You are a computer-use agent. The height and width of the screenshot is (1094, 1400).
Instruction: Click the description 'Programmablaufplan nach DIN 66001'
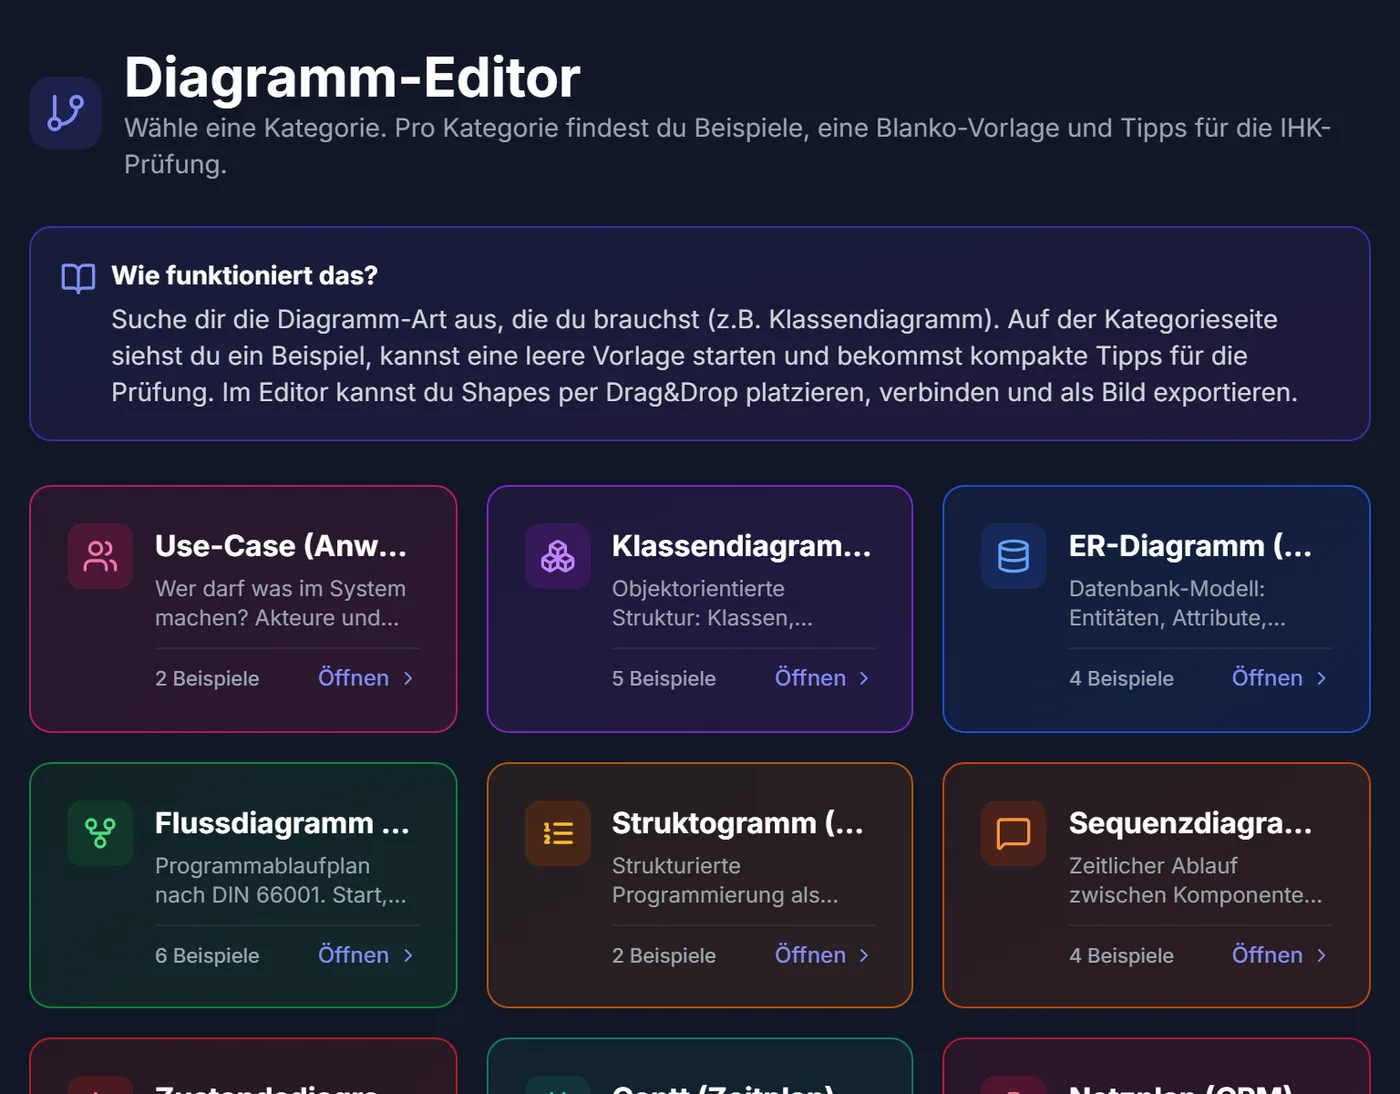[x=280, y=880]
